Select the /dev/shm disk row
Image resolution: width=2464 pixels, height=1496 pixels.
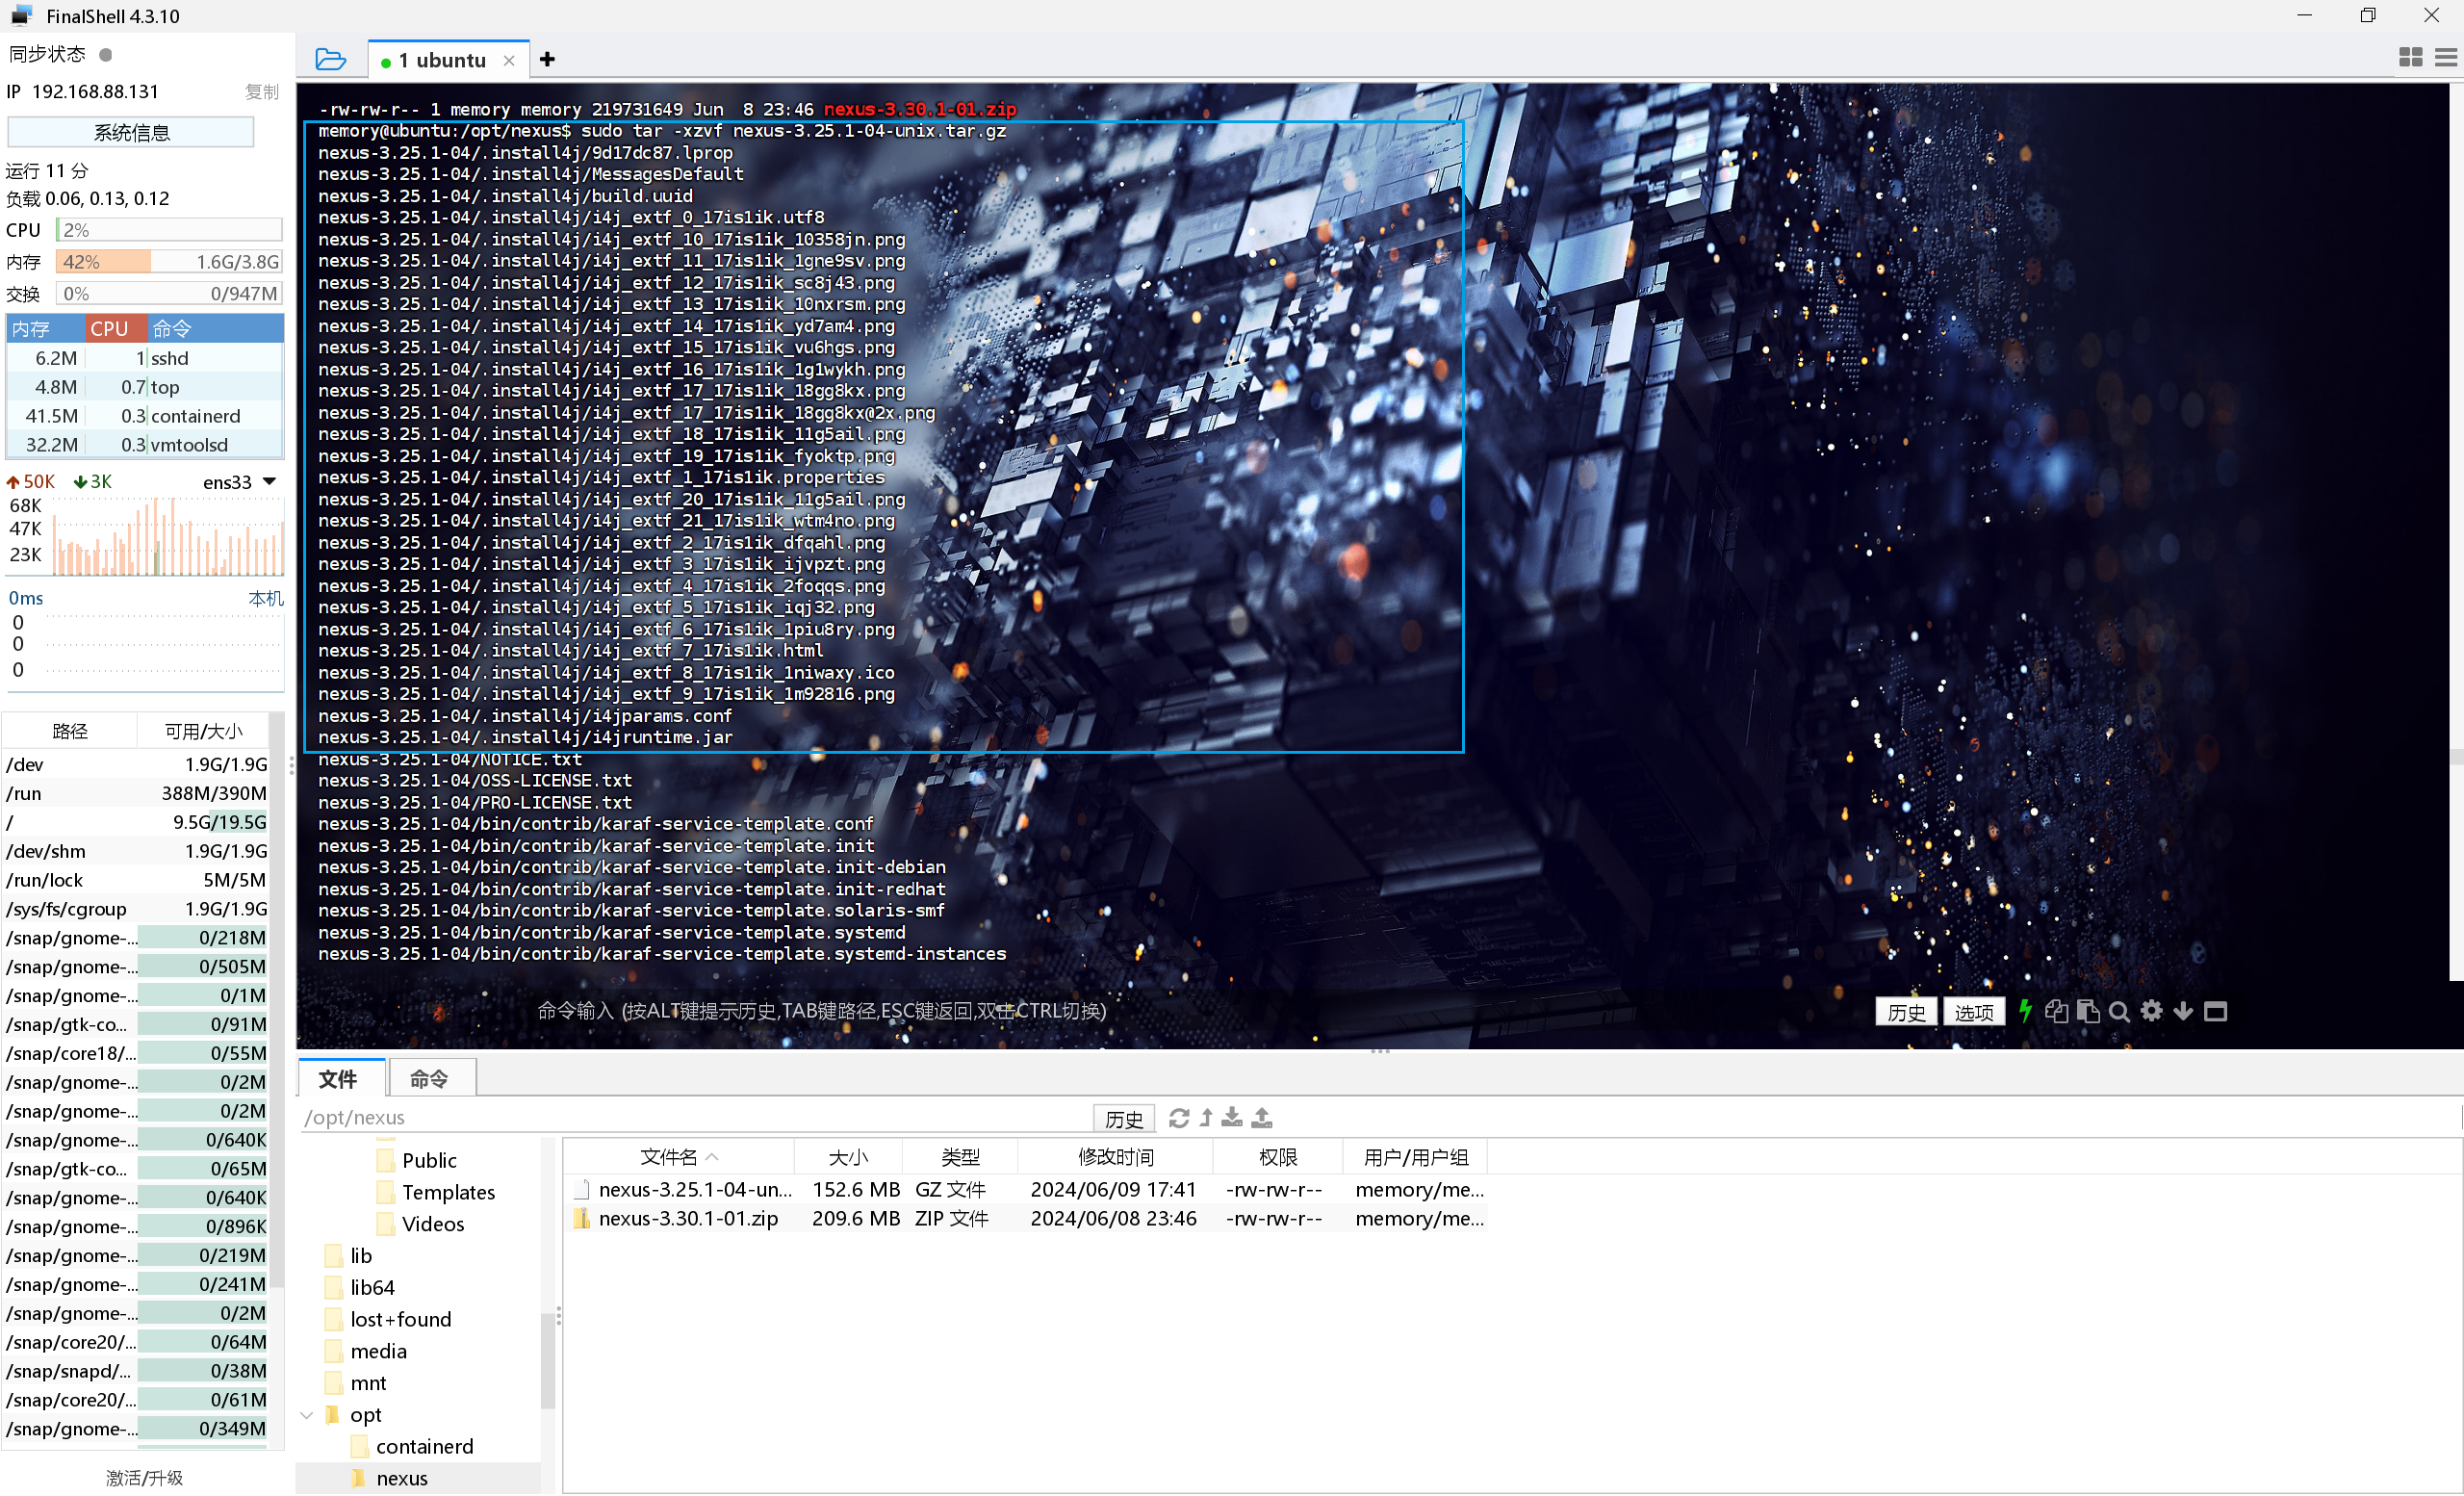[136, 851]
